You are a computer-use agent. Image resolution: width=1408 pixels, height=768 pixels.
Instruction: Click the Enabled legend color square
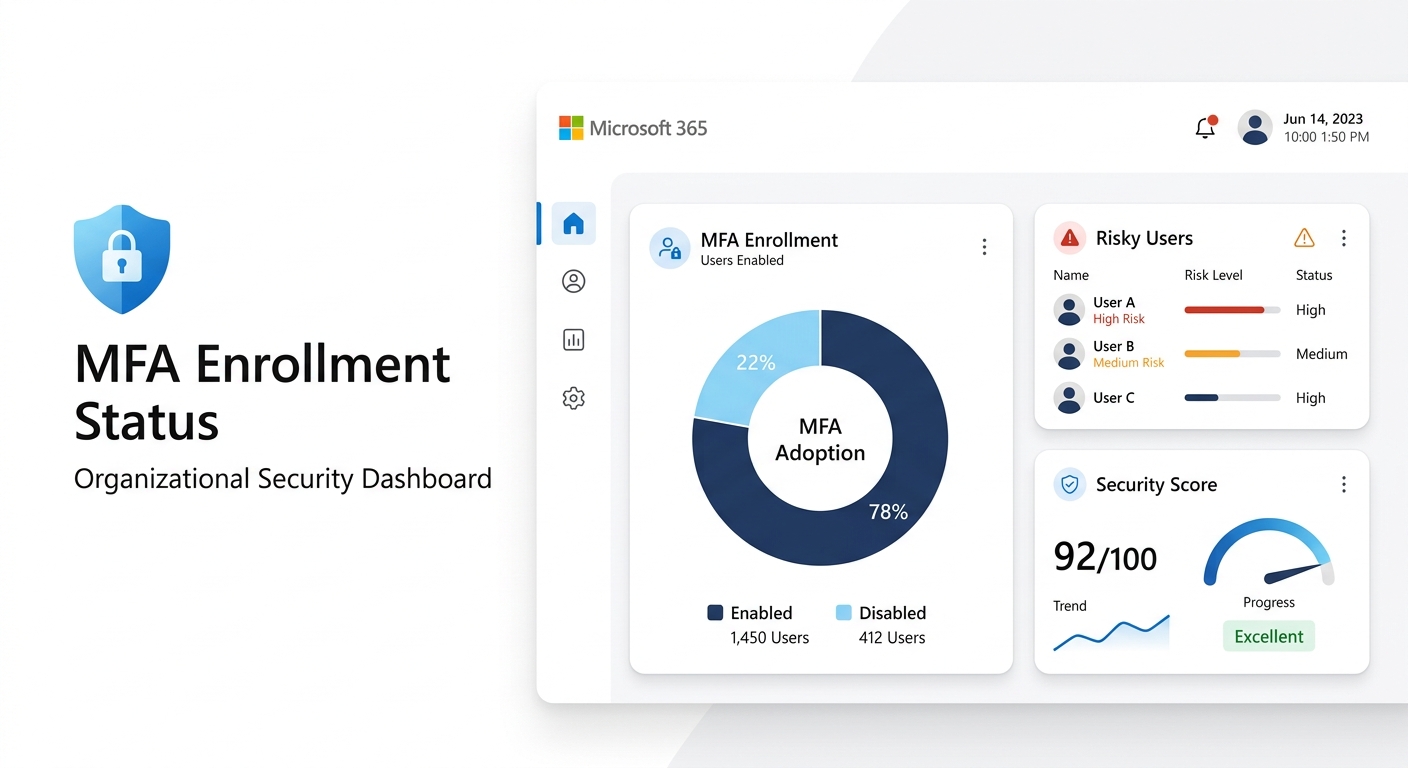[x=715, y=613]
